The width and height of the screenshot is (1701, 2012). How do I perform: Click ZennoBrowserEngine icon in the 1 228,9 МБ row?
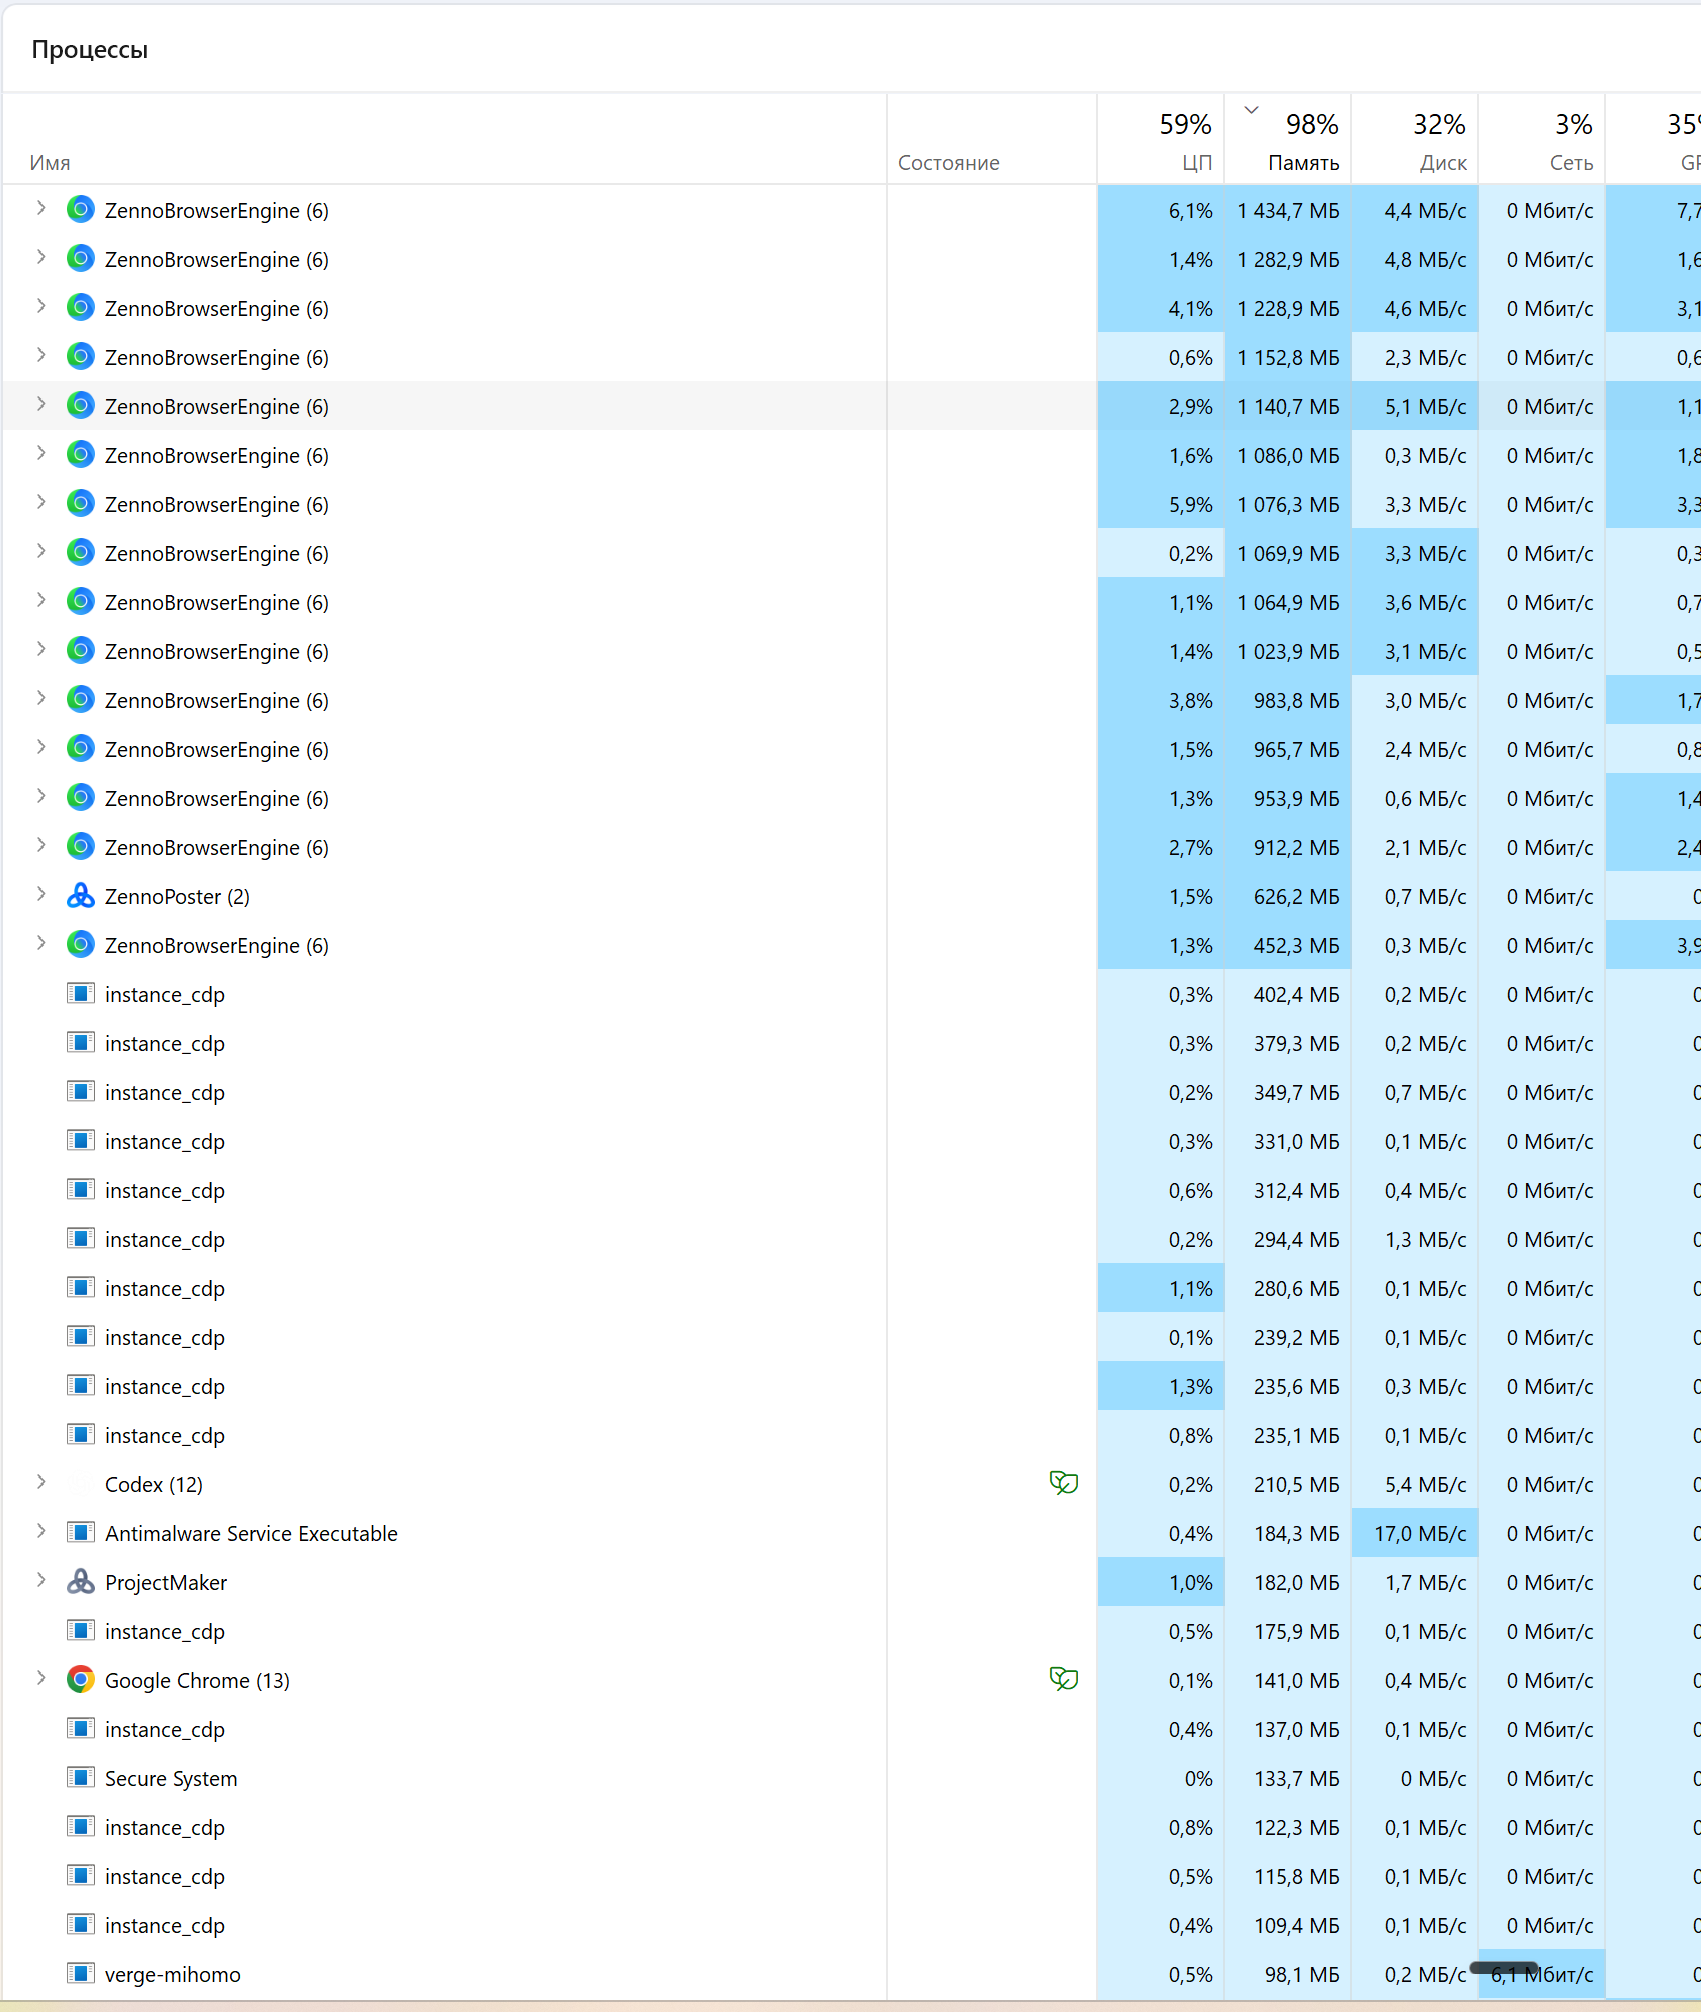pyautogui.click(x=81, y=308)
